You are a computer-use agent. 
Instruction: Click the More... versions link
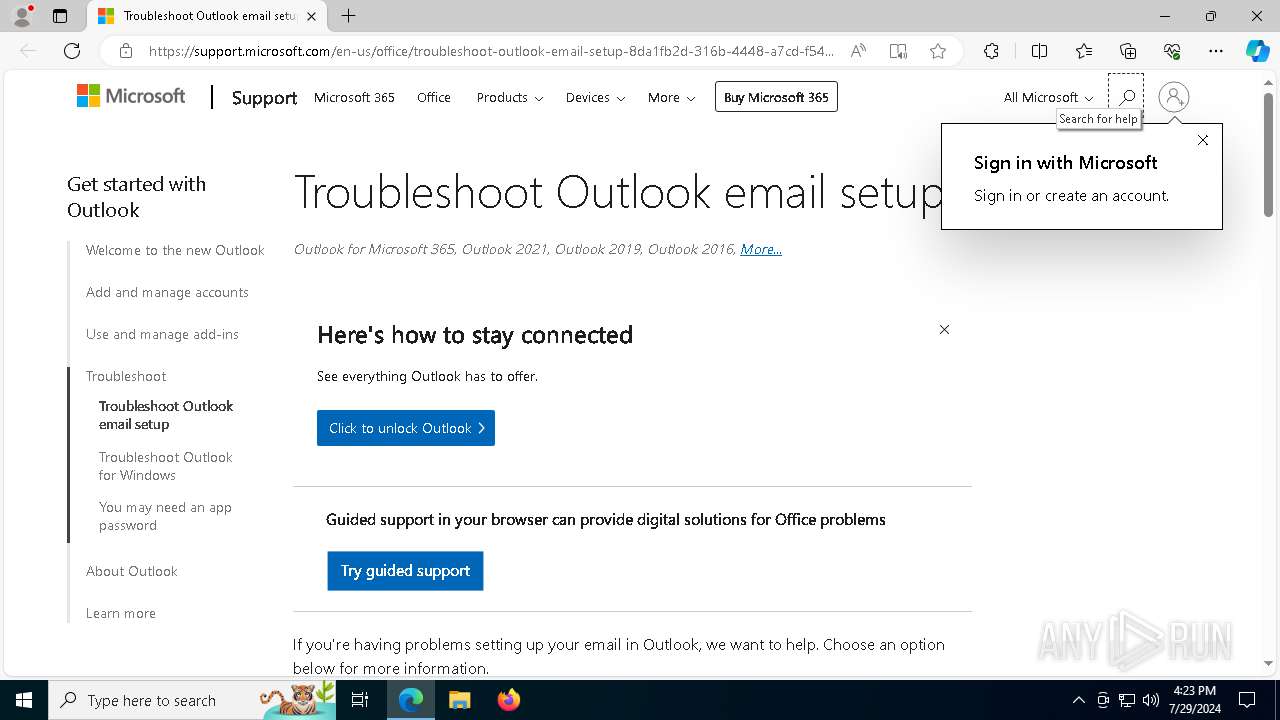click(761, 249)
